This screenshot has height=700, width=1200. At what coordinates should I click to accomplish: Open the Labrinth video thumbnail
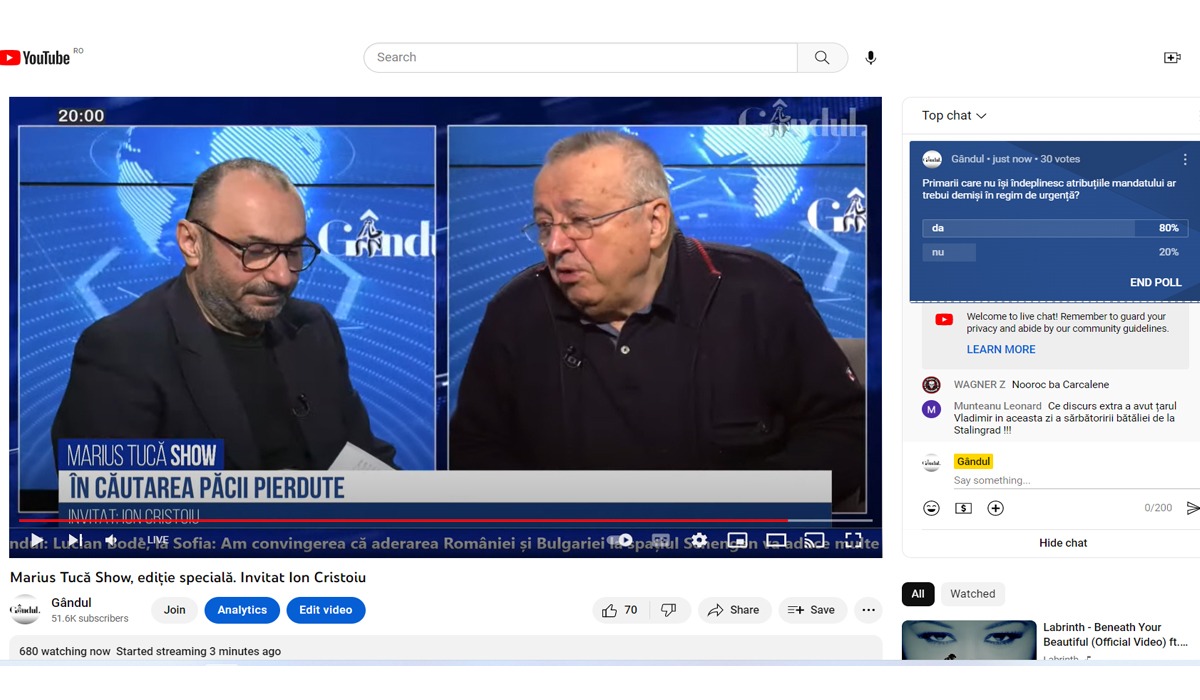(969, 640)
